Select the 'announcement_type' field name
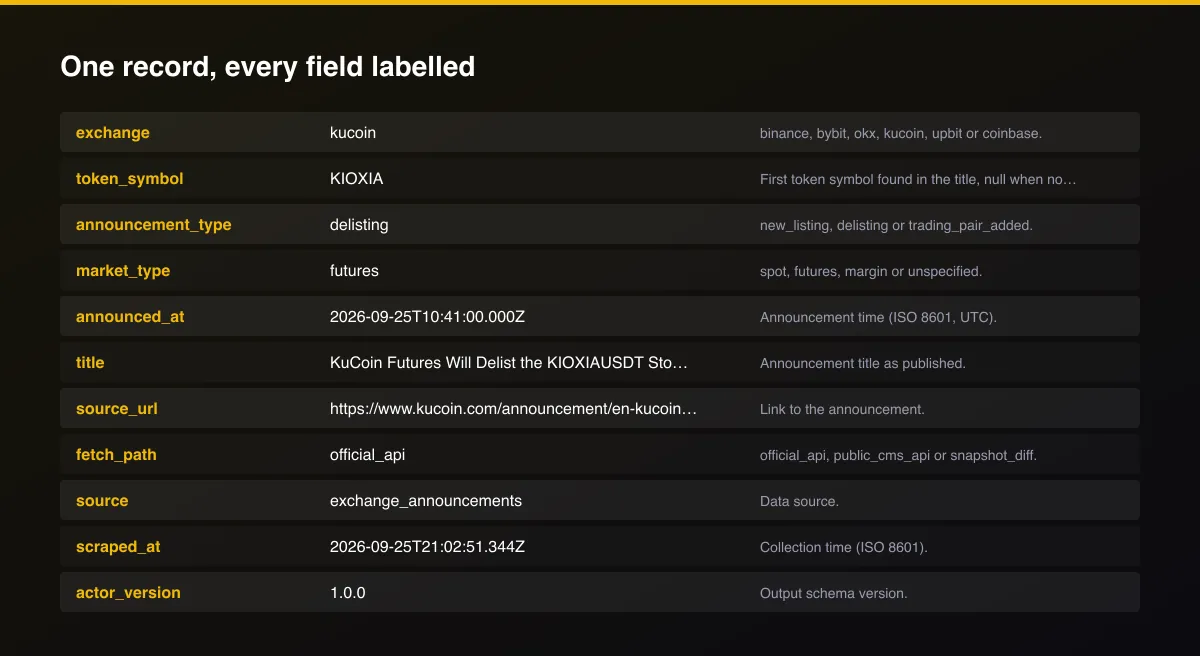The image size is (1200, 656). pyautogui.click(x=154, y=225)
